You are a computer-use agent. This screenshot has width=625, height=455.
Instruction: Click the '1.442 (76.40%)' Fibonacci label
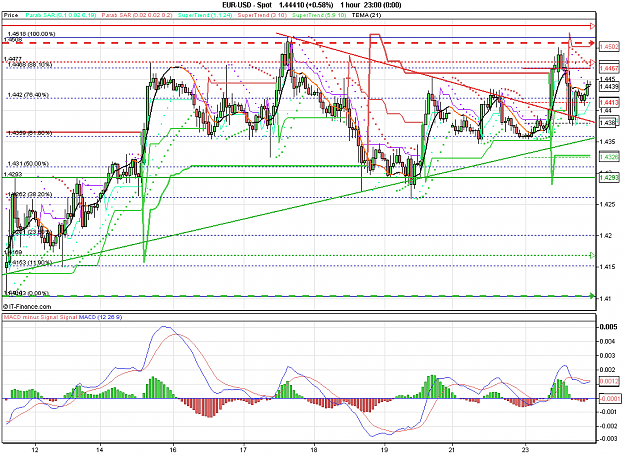click(28, 95)
